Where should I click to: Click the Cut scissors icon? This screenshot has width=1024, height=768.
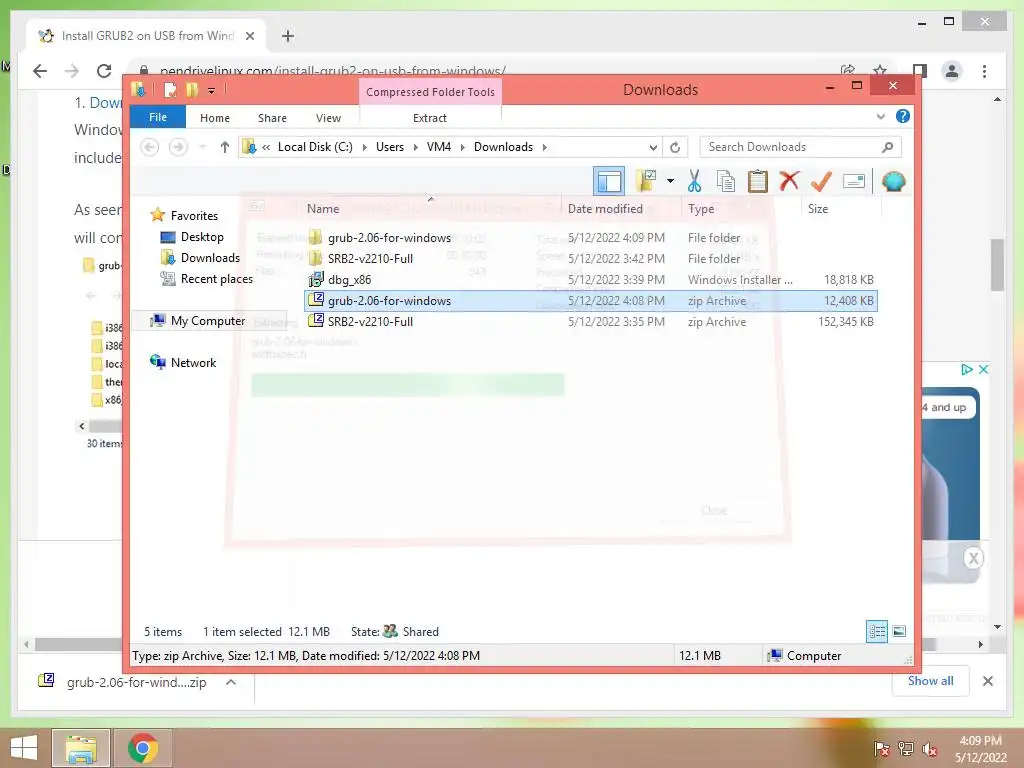(694, 181)
